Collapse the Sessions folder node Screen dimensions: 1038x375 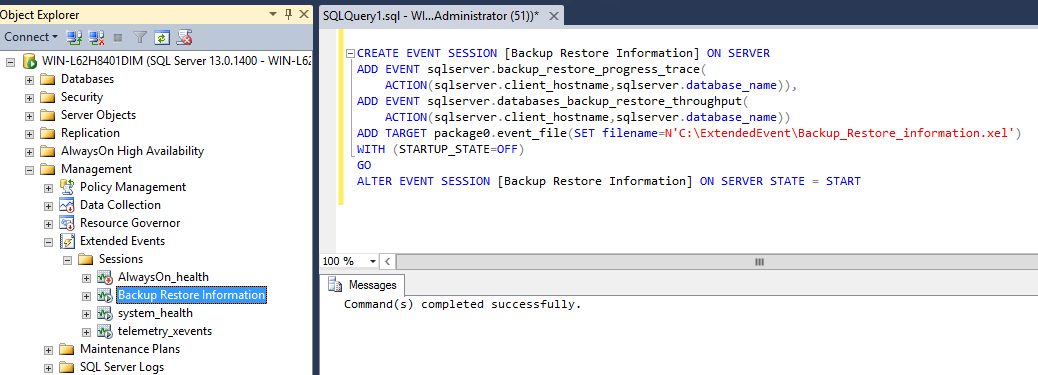coord(67,260)
